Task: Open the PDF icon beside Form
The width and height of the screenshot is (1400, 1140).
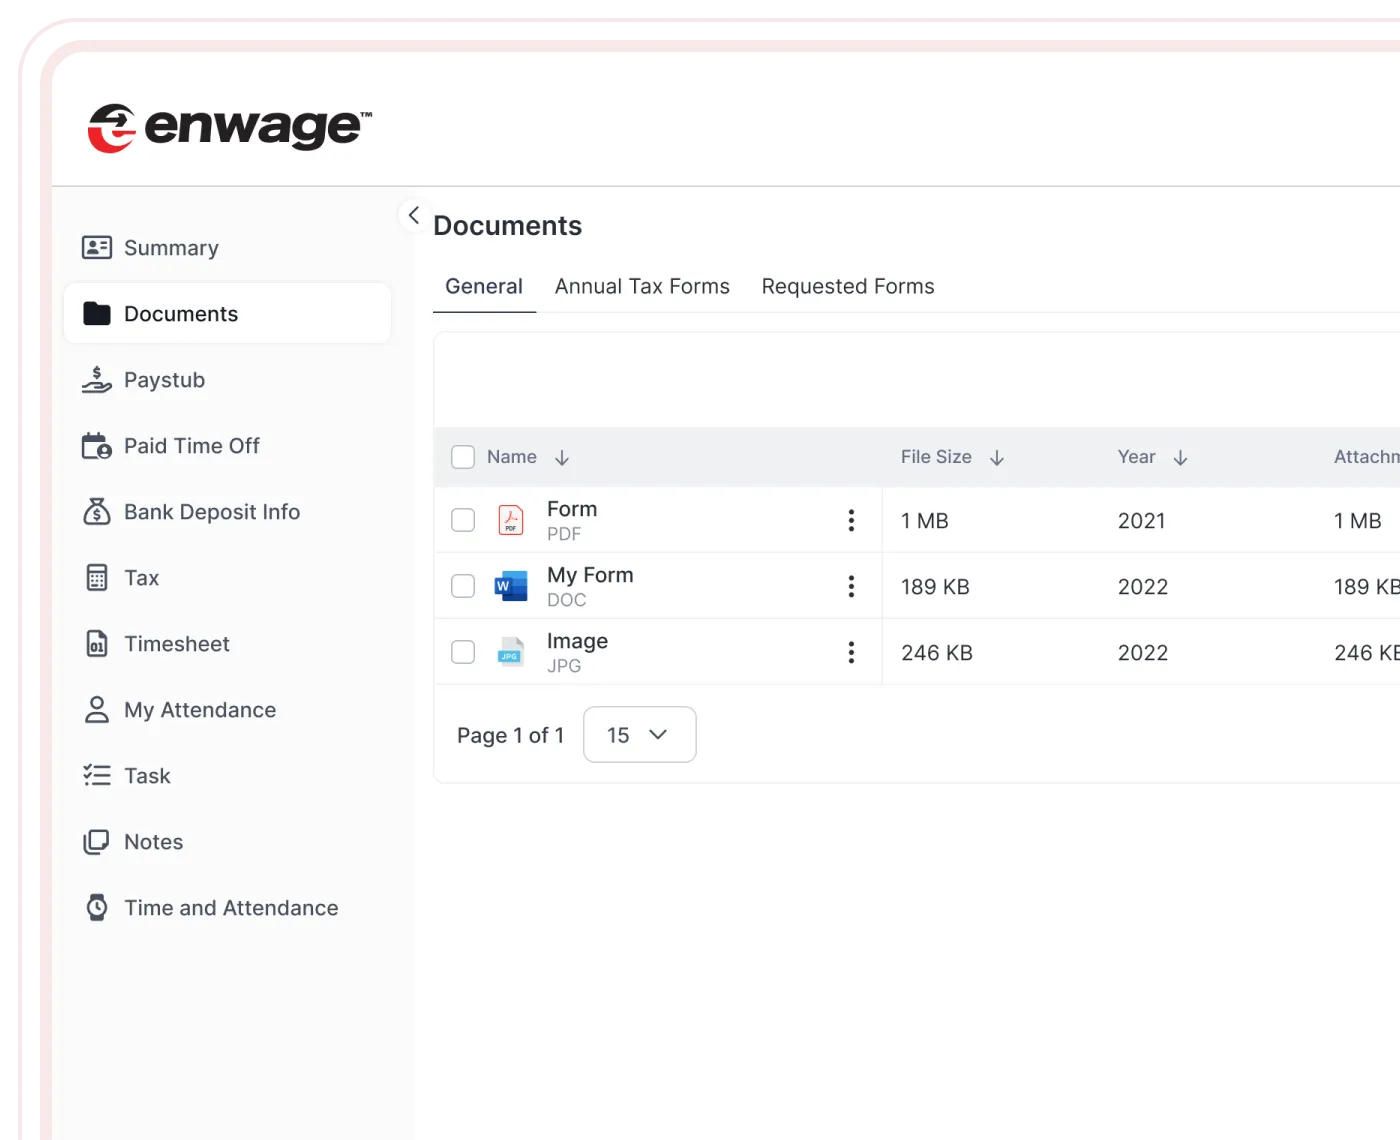Action: click(510, 519)
